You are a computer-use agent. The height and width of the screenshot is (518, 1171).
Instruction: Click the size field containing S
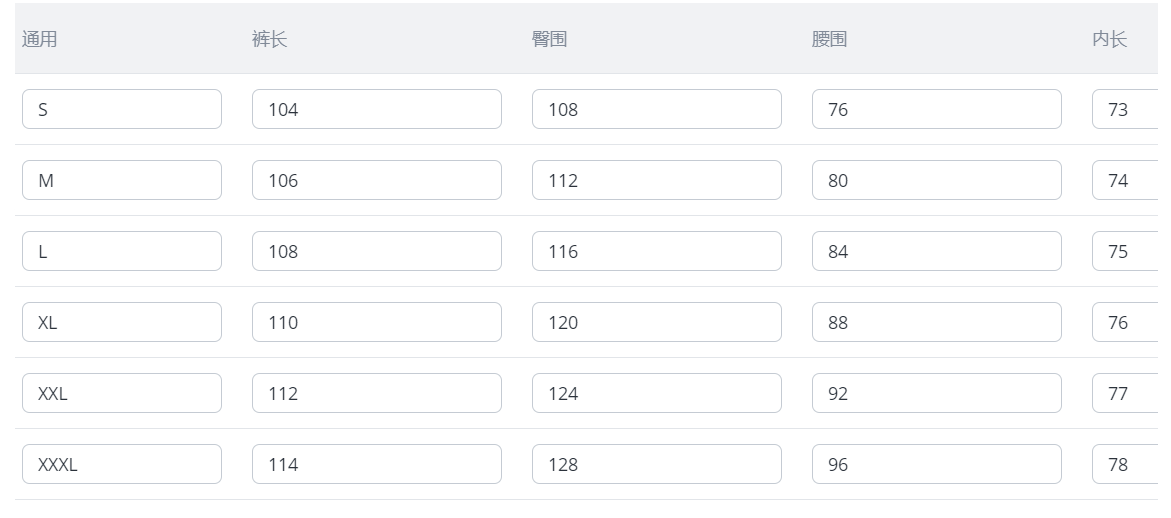pos(122,109)
